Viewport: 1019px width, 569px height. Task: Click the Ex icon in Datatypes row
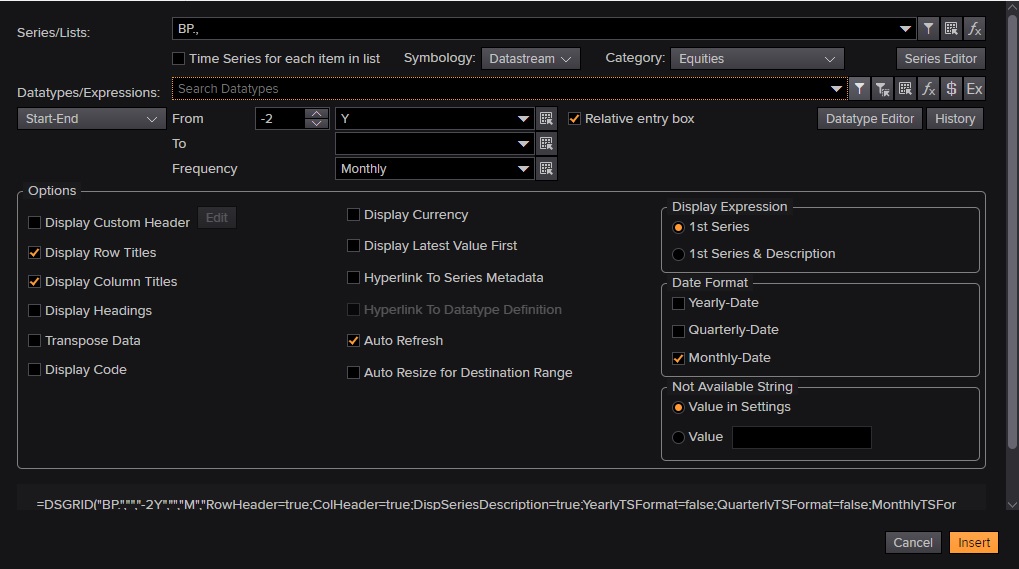coord(974,89)
